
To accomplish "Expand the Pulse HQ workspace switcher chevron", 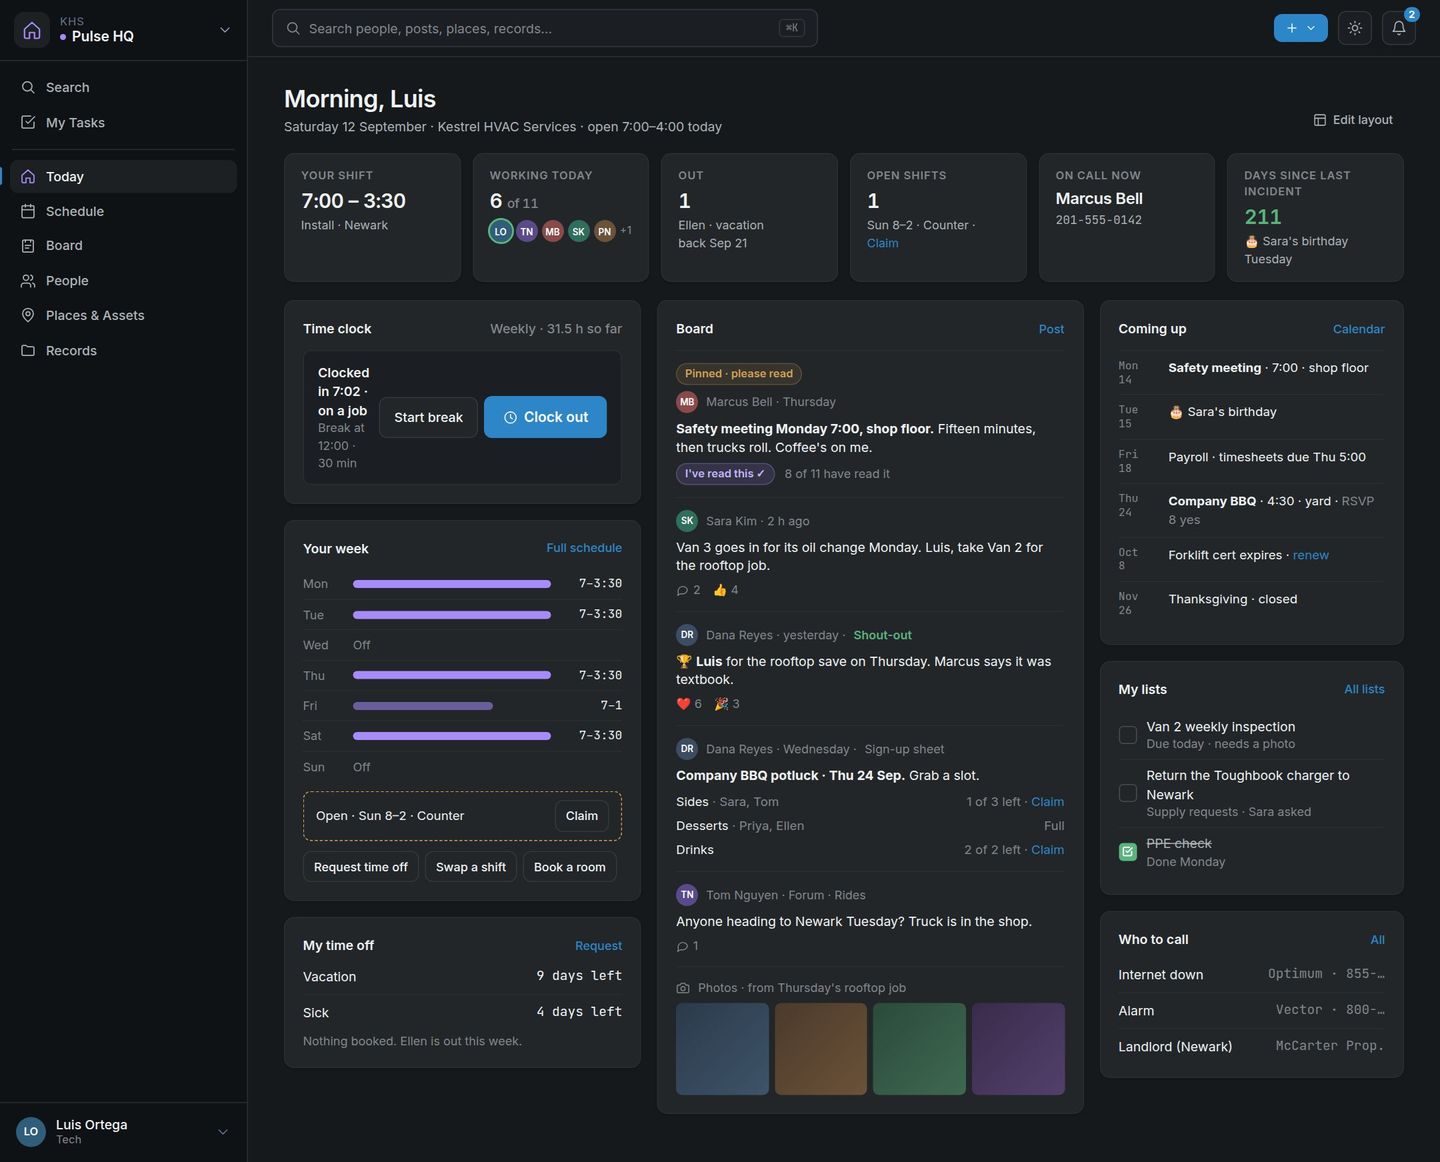I will click(x=225, y=30).
